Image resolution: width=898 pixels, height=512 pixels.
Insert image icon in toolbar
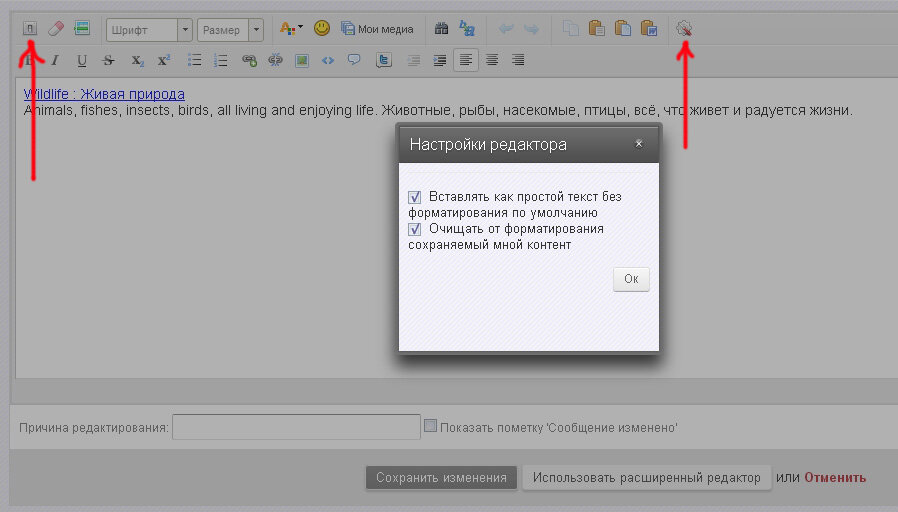click(301, 60)
